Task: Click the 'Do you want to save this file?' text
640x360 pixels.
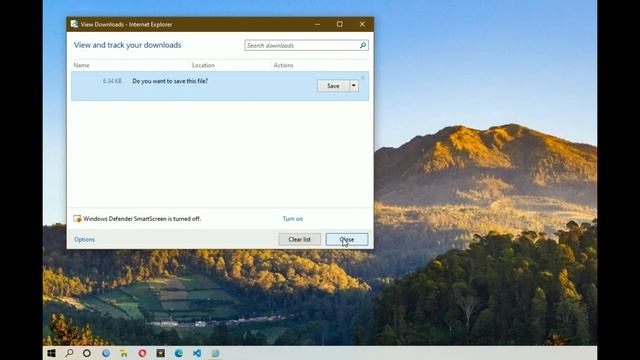Action: point(170,81)
